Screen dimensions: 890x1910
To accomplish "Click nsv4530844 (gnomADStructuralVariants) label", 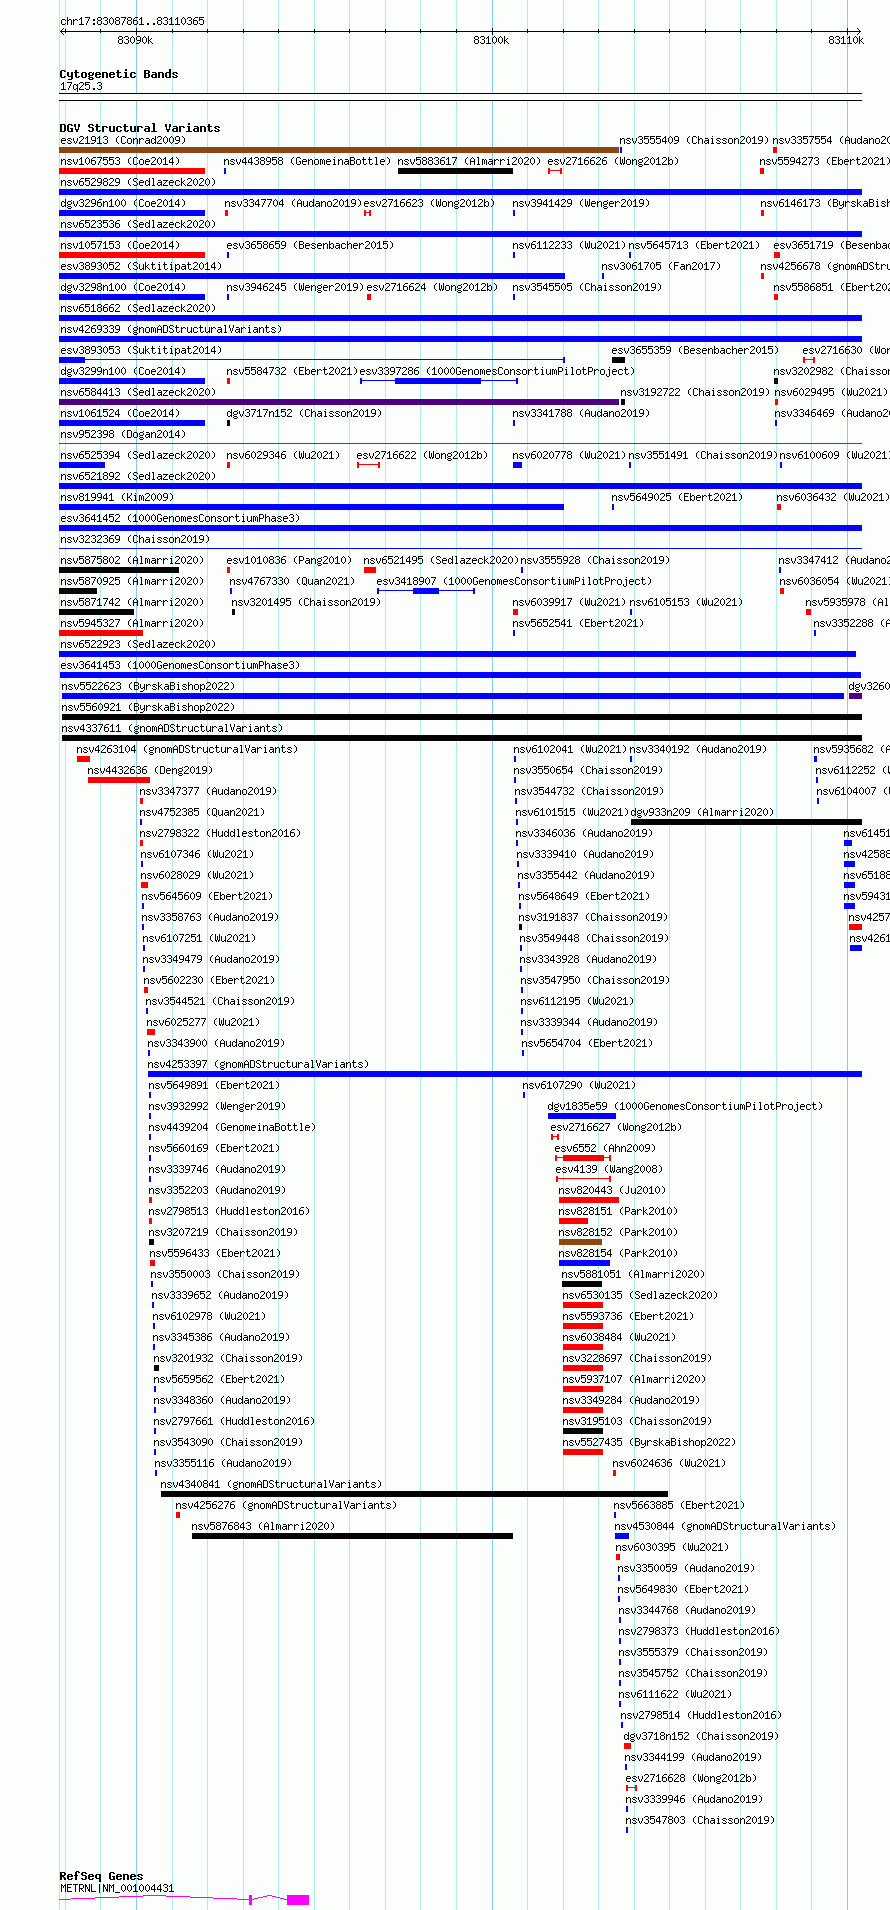I will coord(725,1527).
